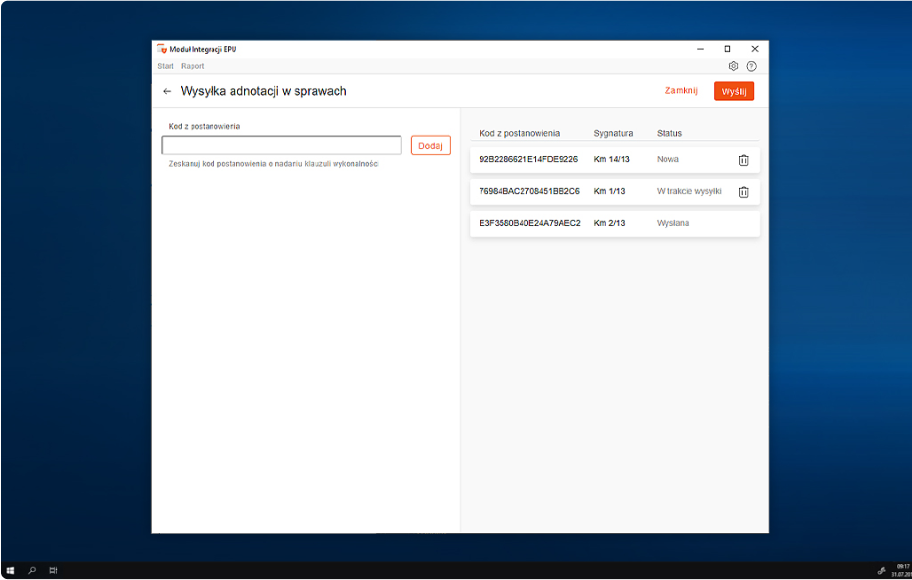Open the Start menu item

point(165,66)
